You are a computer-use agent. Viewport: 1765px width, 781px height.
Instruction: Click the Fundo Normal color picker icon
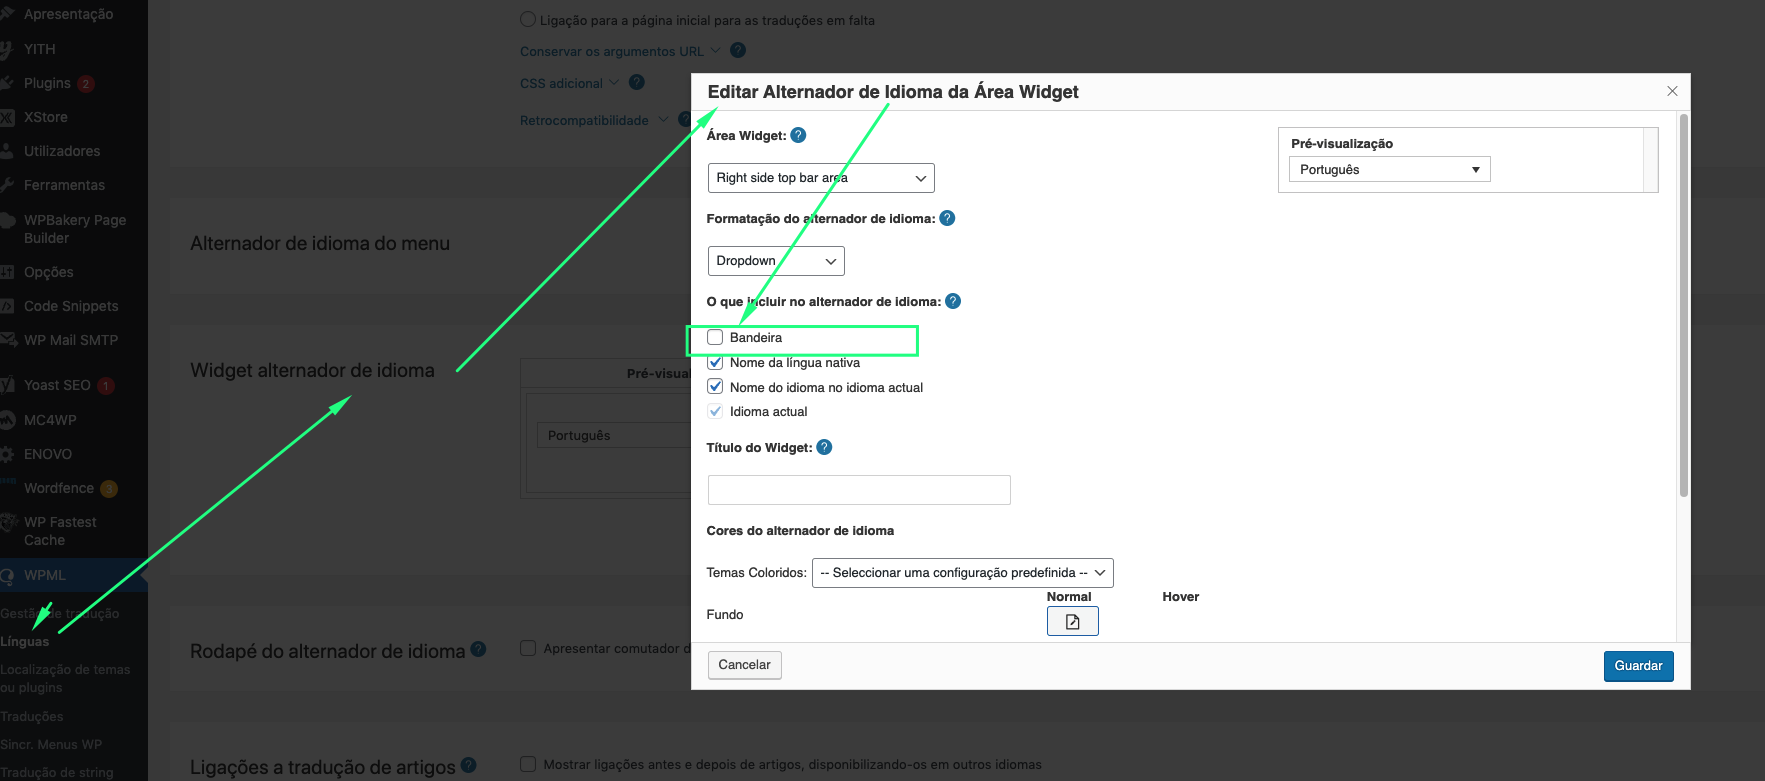point(1072,621)
